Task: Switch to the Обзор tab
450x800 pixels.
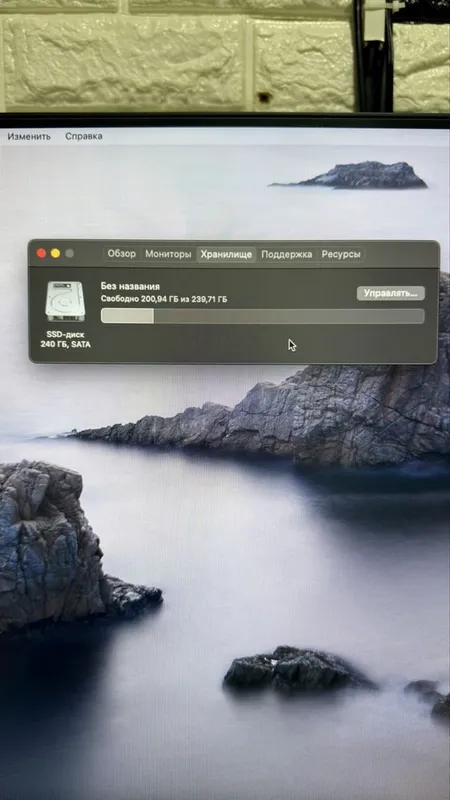Action: pos(121,254)
